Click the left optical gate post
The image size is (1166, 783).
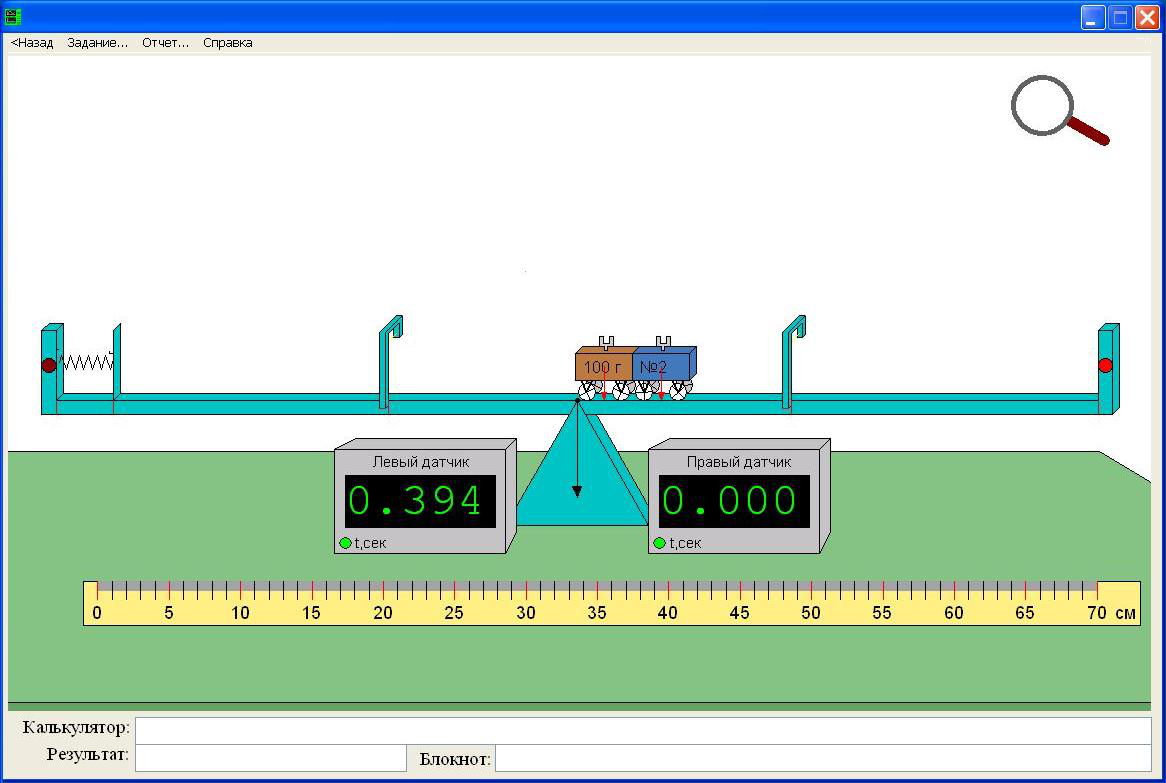386,365
